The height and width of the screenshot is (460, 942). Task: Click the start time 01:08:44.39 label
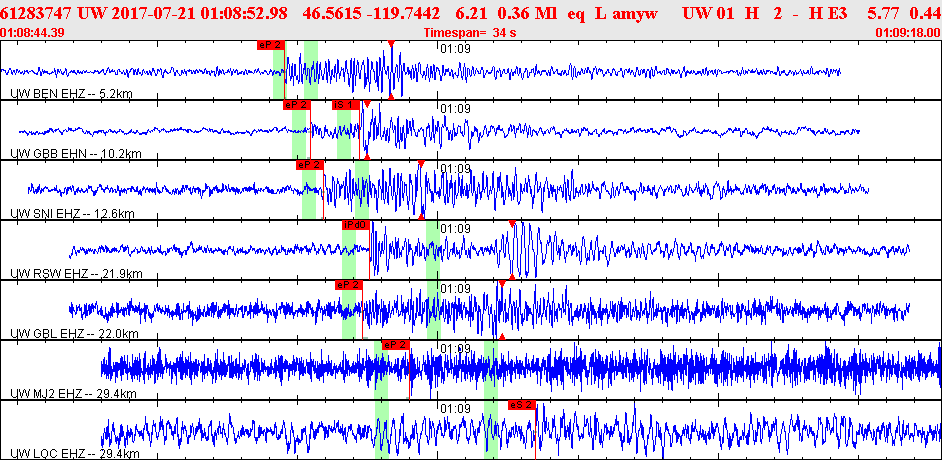tap(34, 33)
